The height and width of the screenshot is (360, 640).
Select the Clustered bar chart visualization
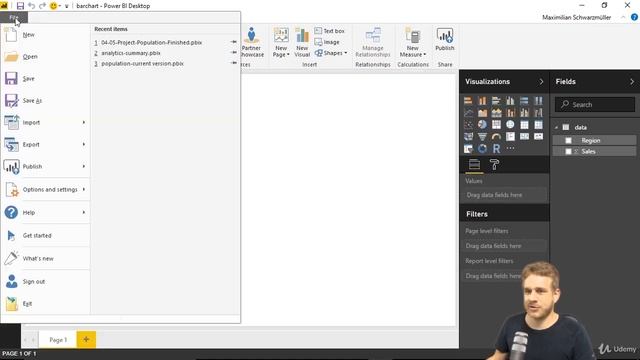(496, 101)
